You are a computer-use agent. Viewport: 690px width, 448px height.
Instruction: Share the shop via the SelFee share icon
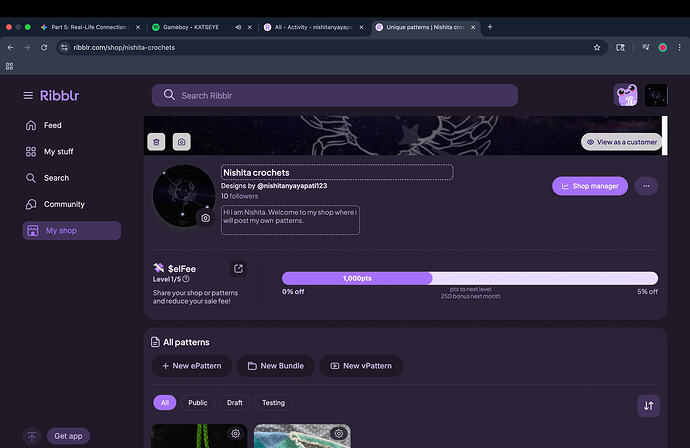[238, 268]
